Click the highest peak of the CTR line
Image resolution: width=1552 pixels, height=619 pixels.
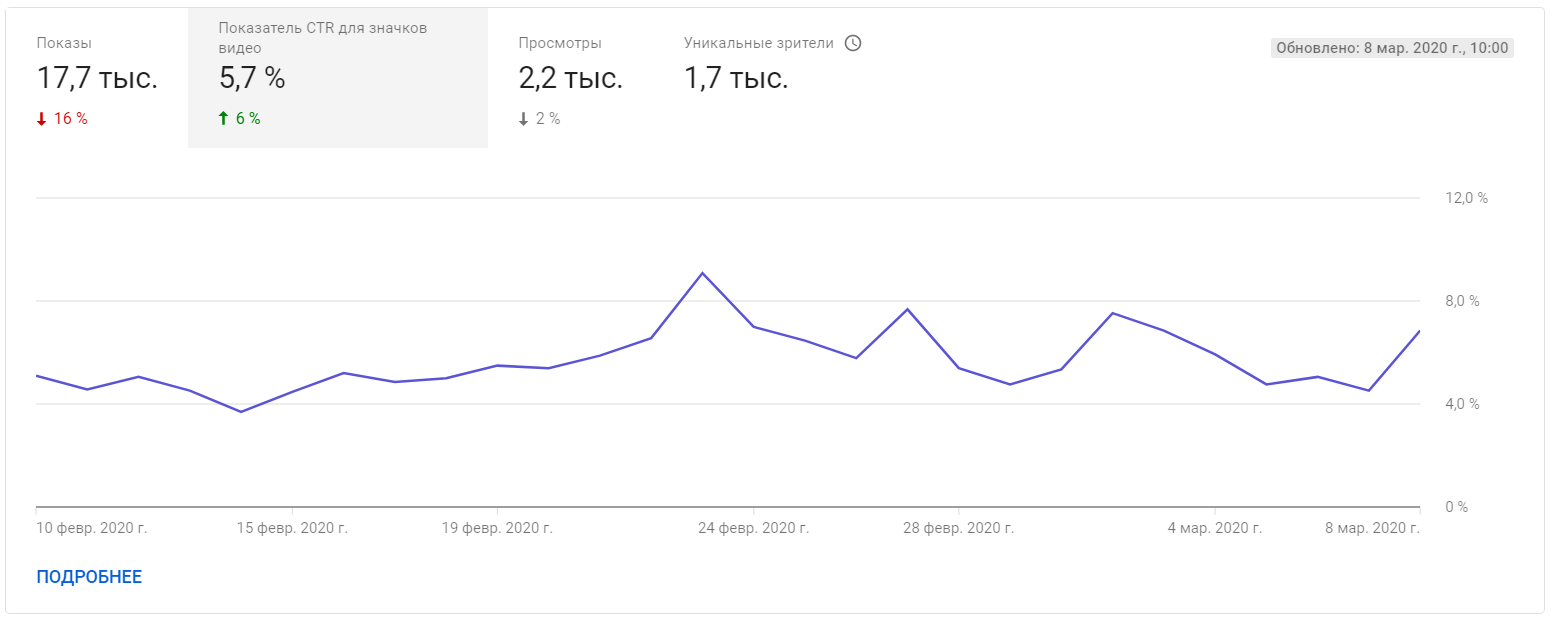click(x=702, y=273)
